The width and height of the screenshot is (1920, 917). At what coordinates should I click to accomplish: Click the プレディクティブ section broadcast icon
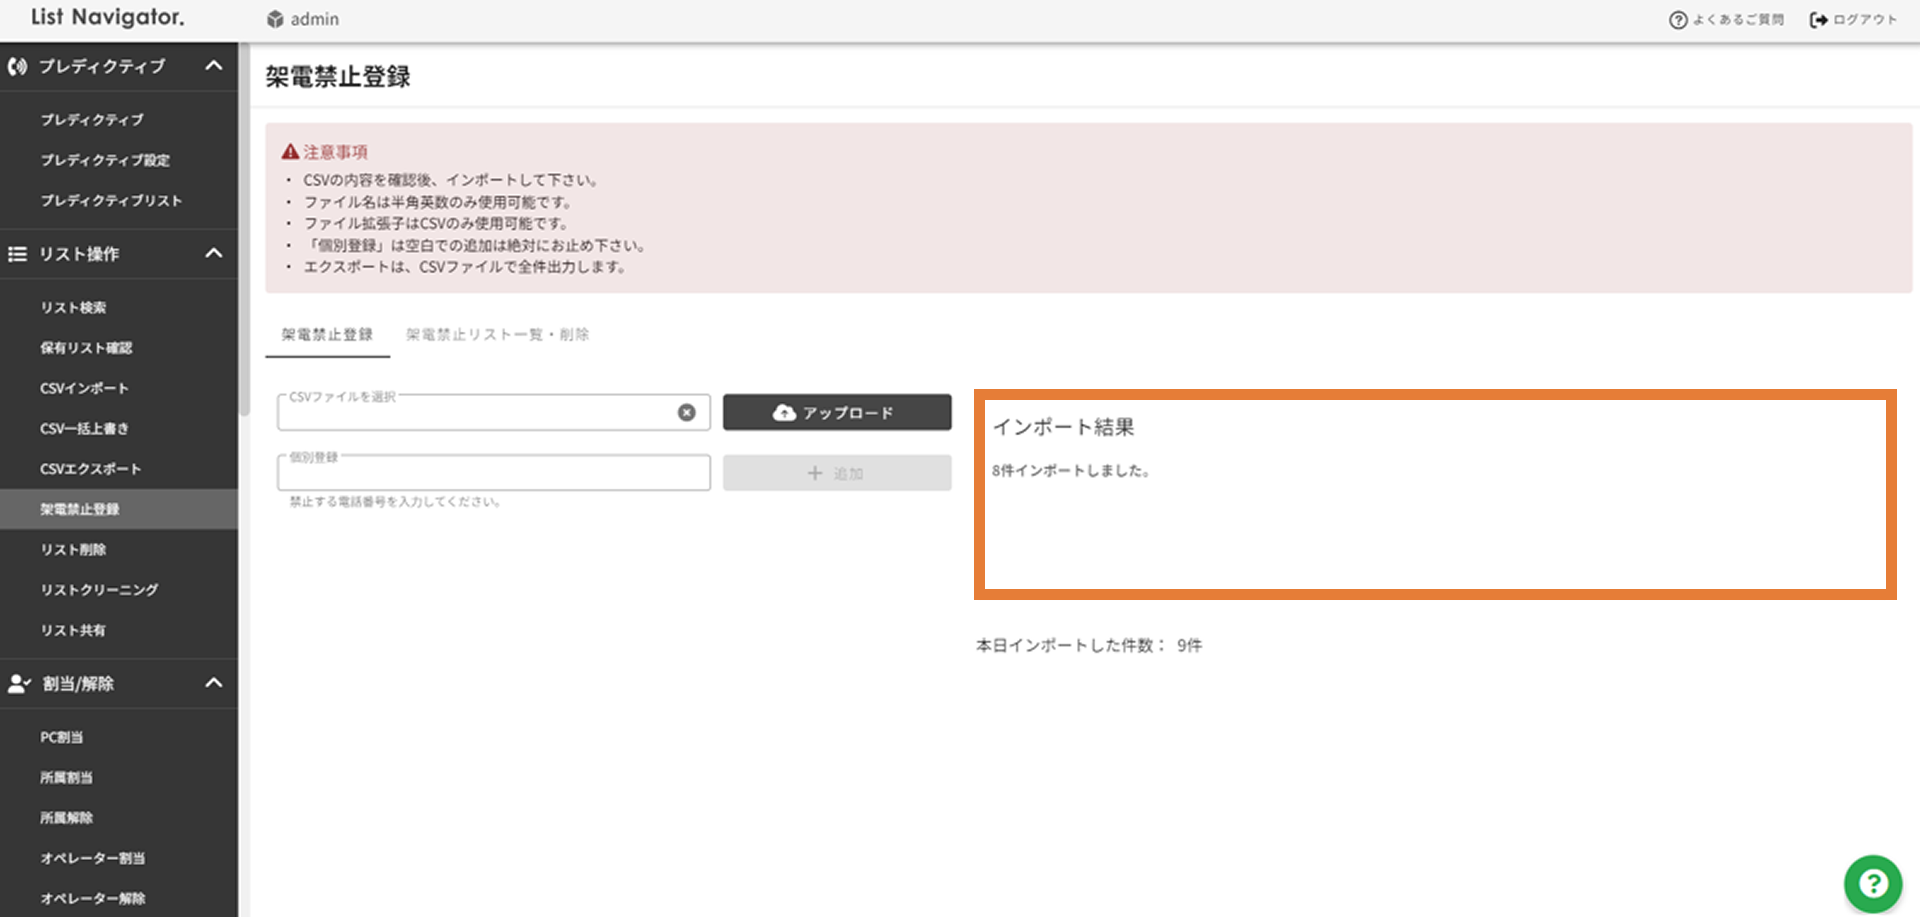pyautogui.click(x=17, y=67)
